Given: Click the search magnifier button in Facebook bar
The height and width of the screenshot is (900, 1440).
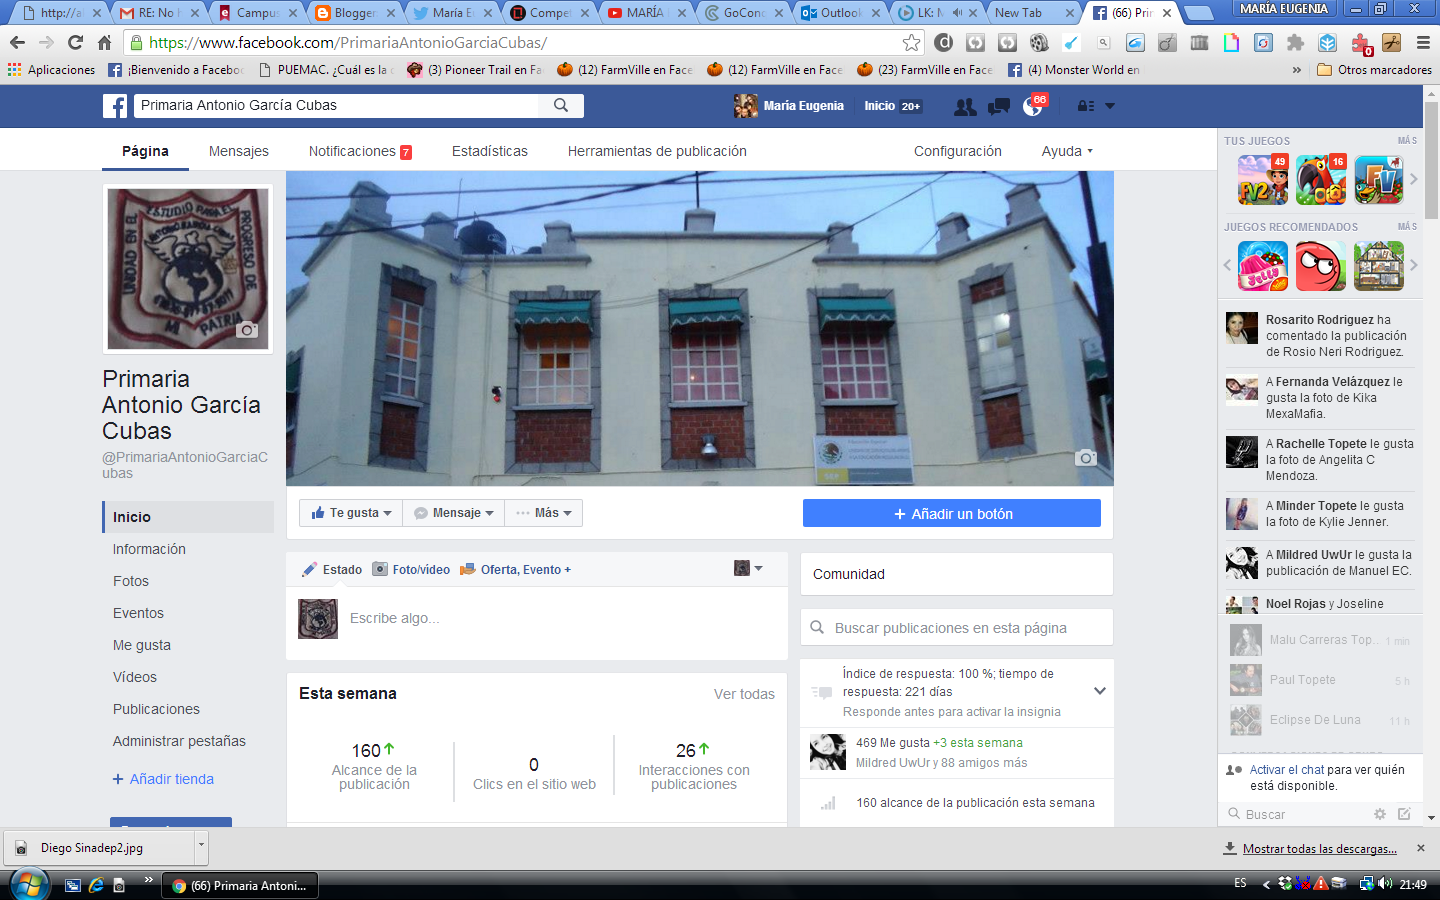Looking at the screenshot, I should [x=561, y=105].
